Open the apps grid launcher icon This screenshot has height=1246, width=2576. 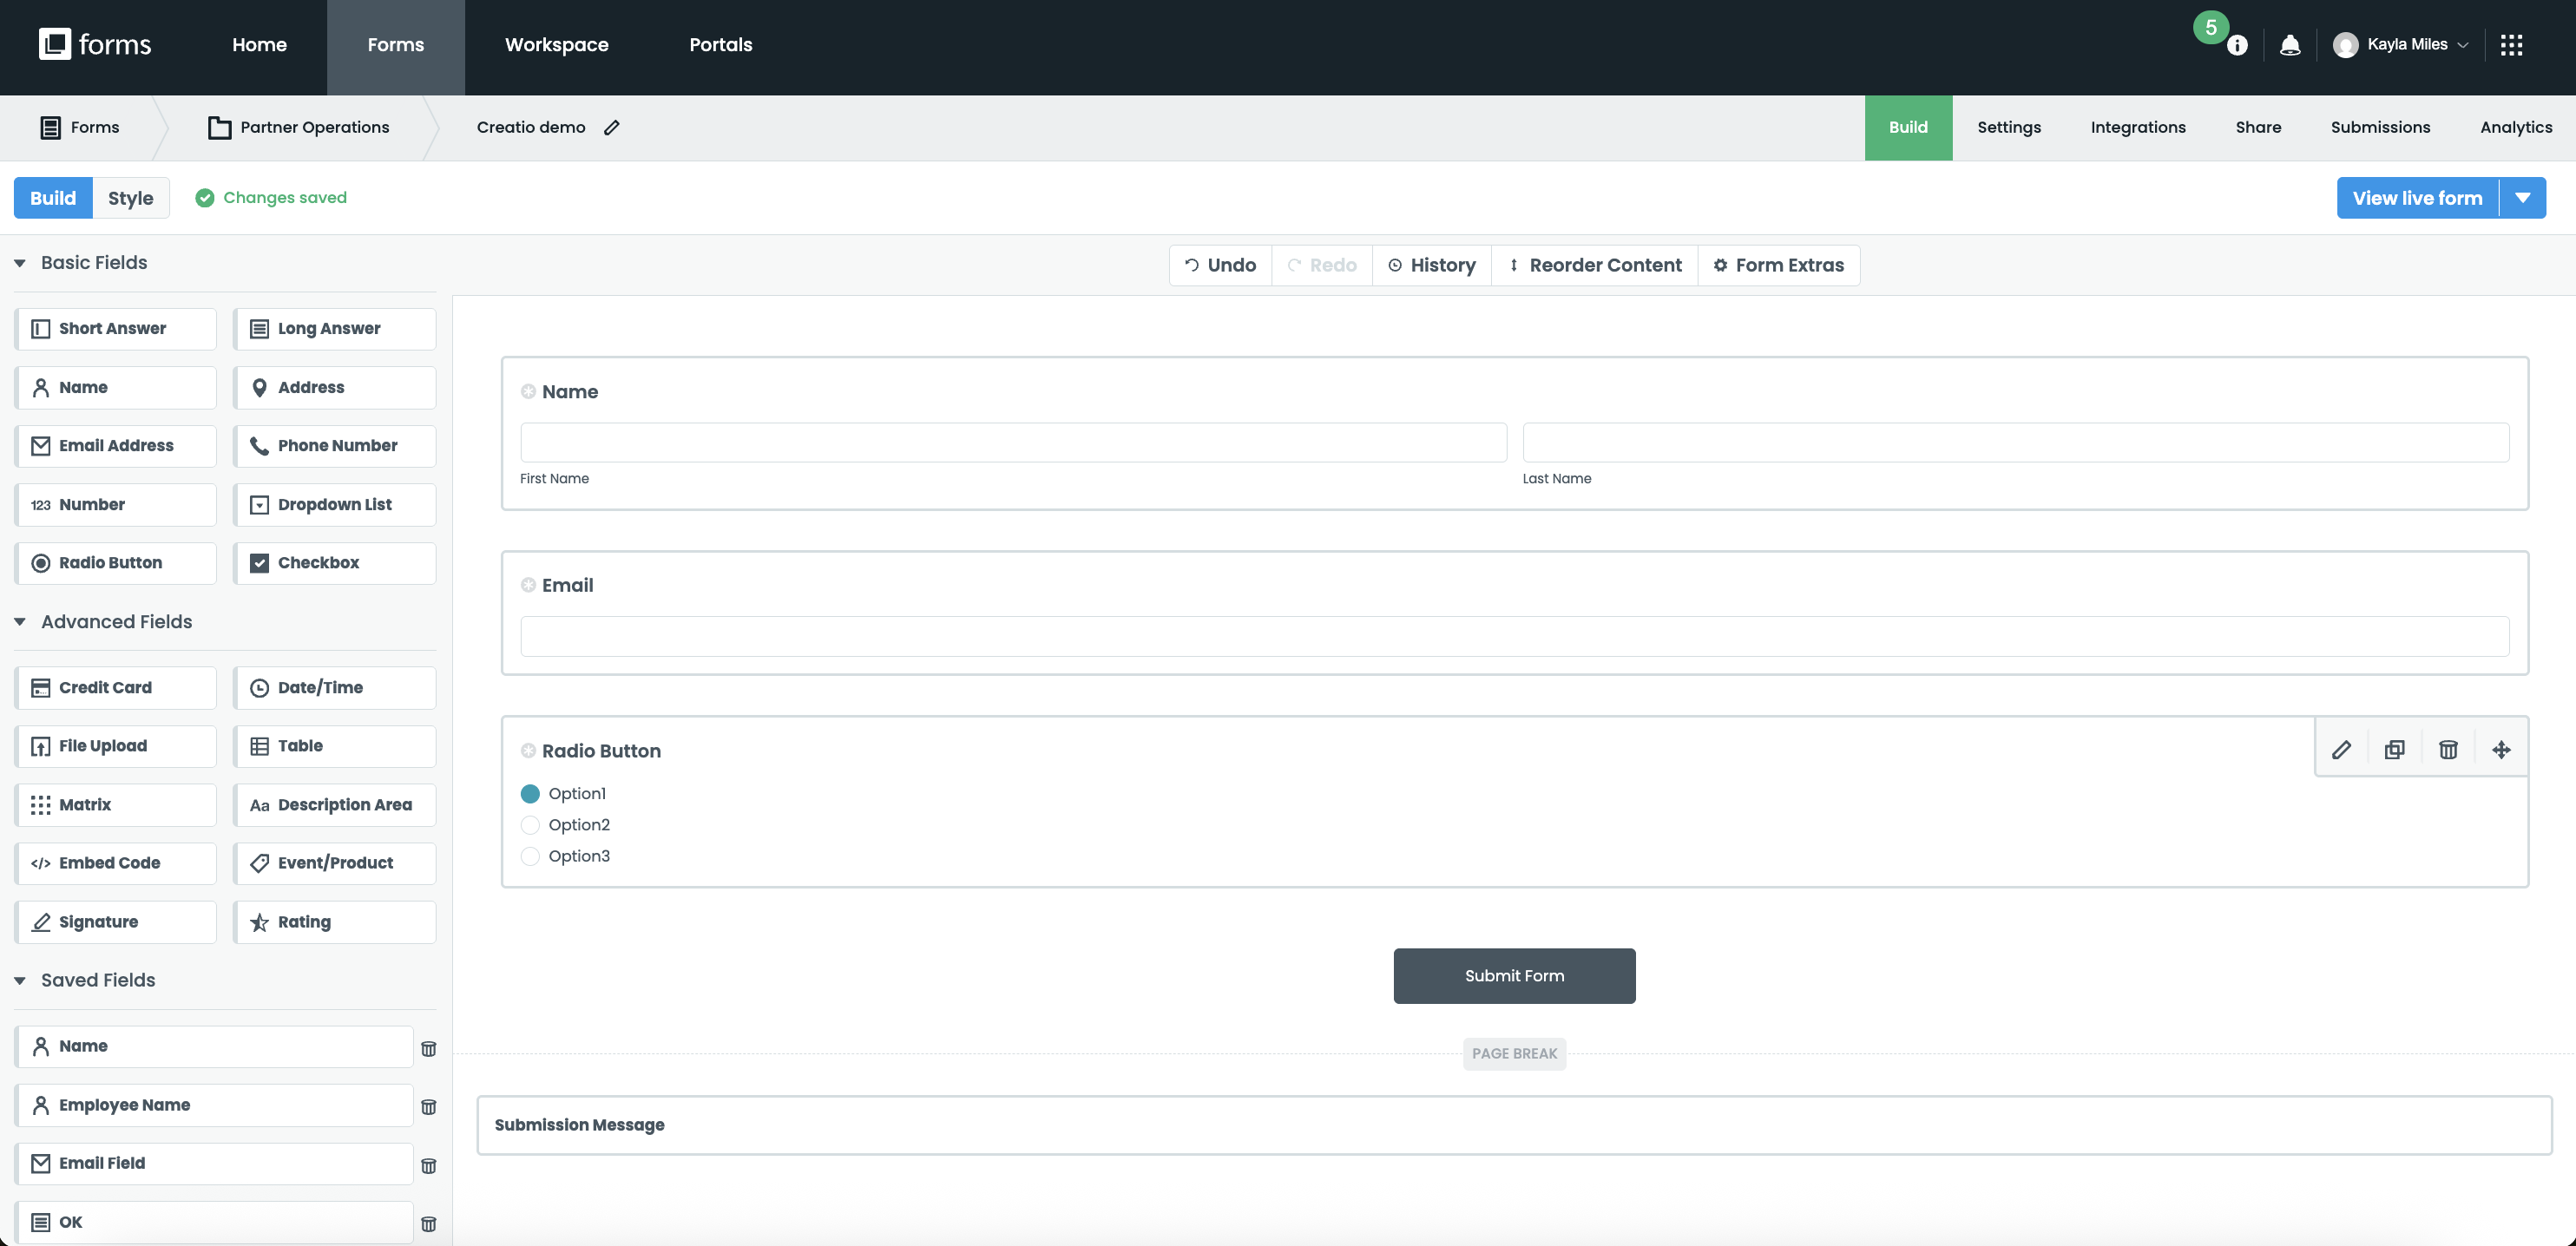[x=2512, y=45]
